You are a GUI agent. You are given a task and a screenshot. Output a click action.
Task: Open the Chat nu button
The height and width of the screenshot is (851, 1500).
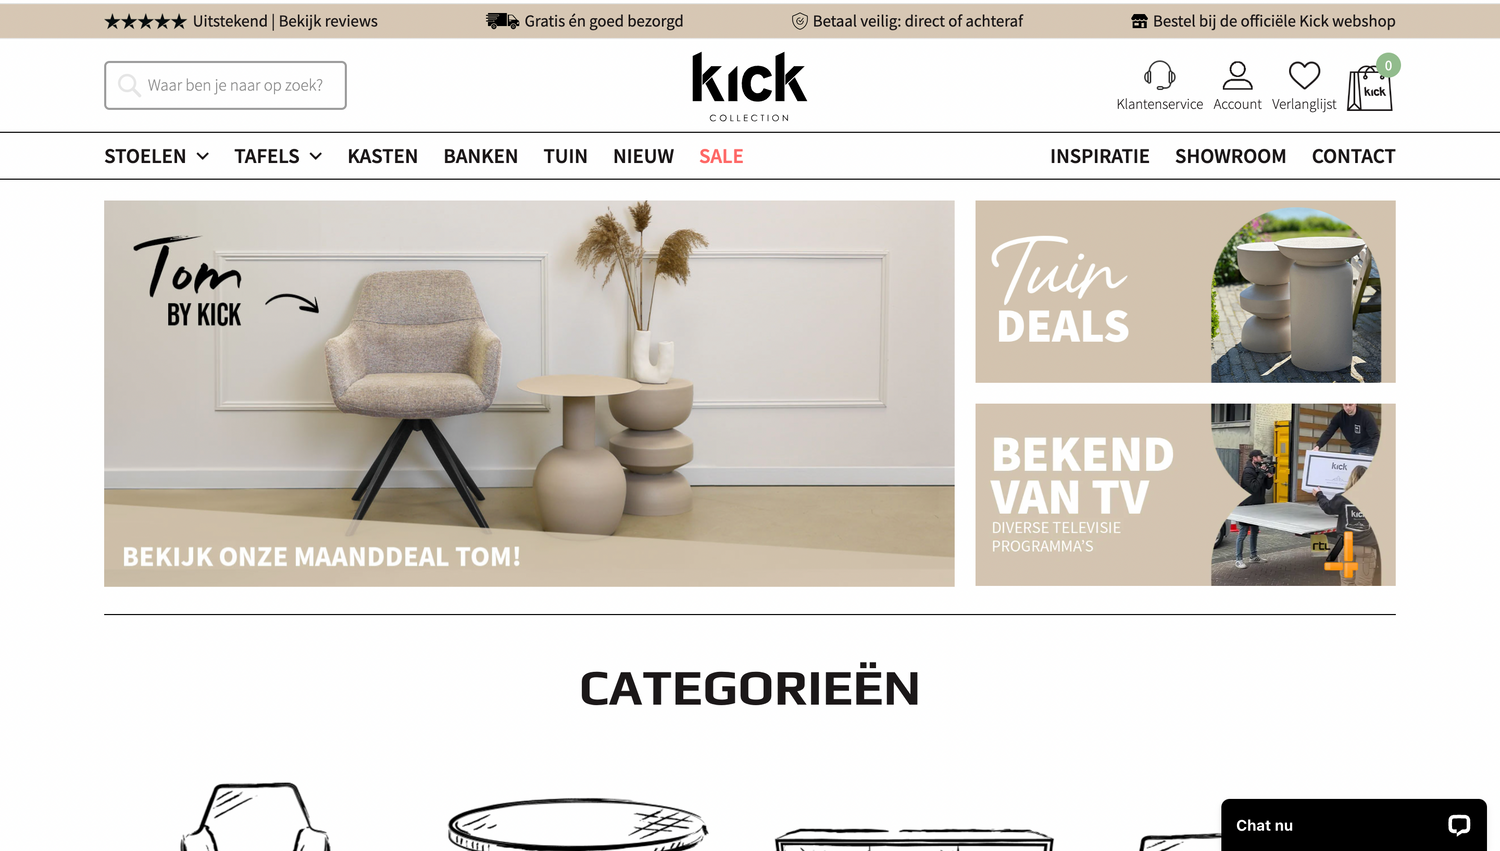(x=1353, y=825)
